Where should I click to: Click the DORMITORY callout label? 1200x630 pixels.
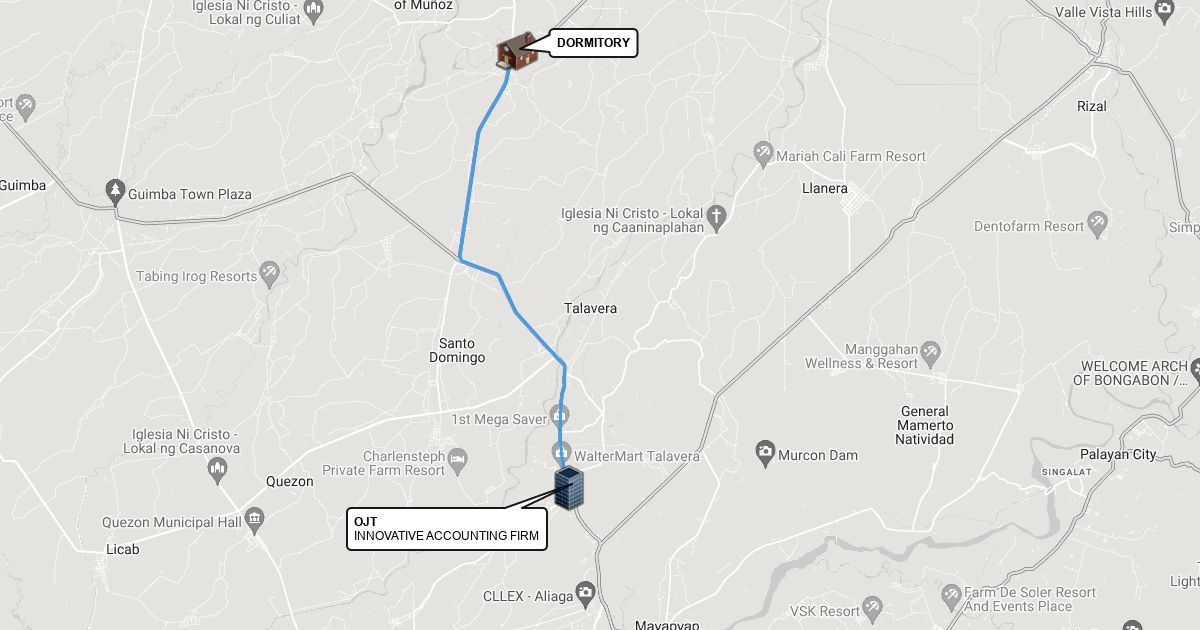(593, 43)
